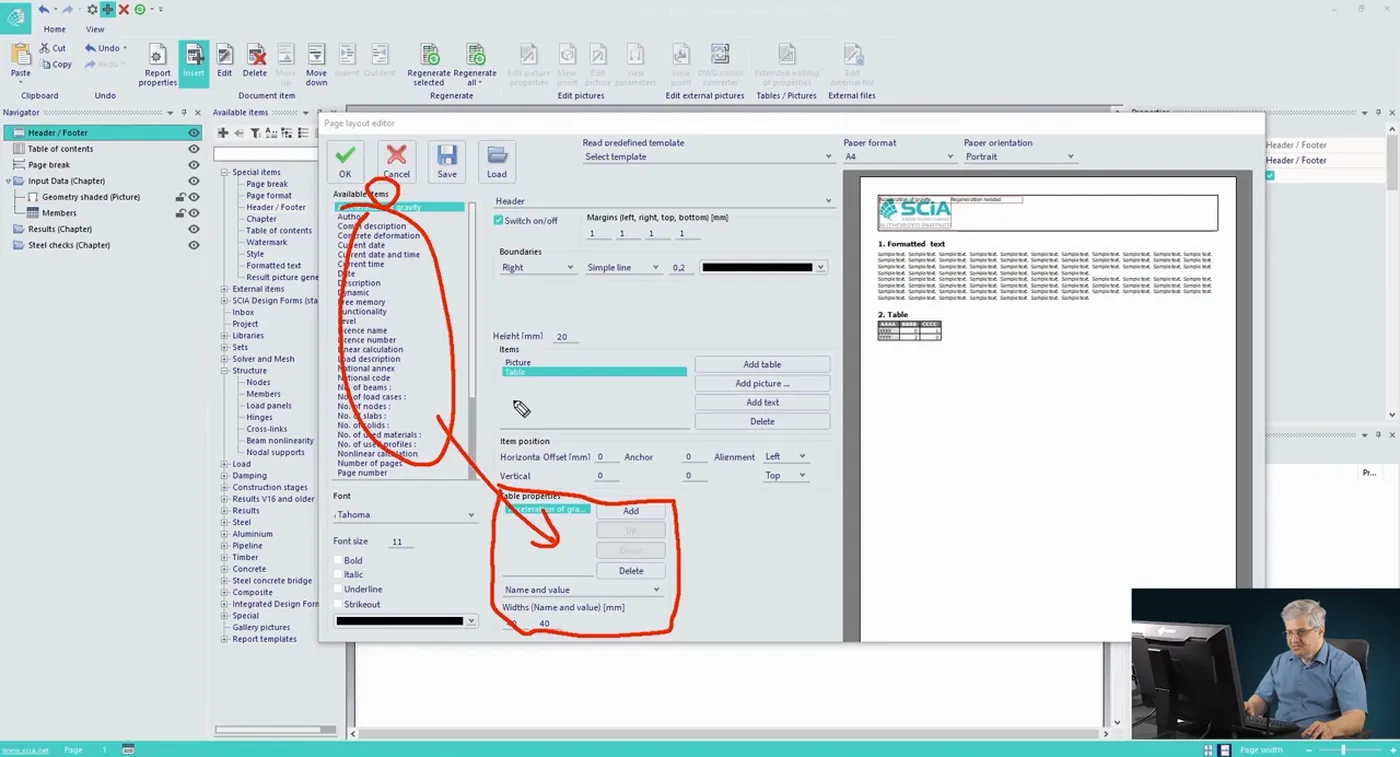Click the Add picture ... button

tap(762, 384)
